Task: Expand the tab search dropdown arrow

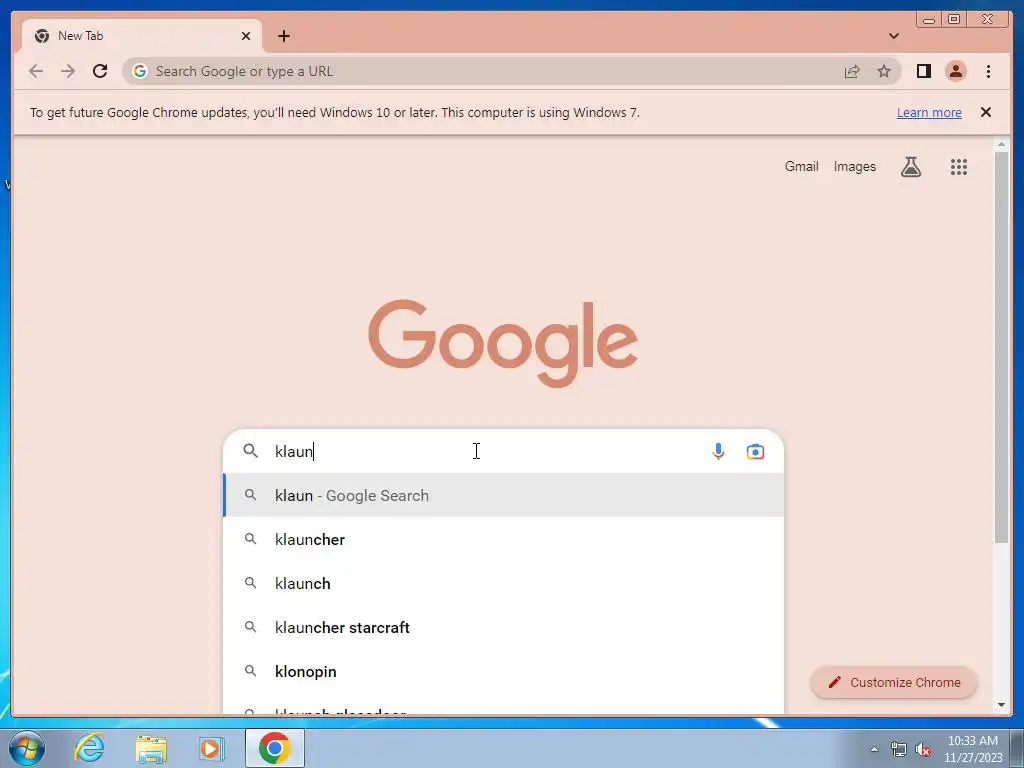Action: (893, 36)
